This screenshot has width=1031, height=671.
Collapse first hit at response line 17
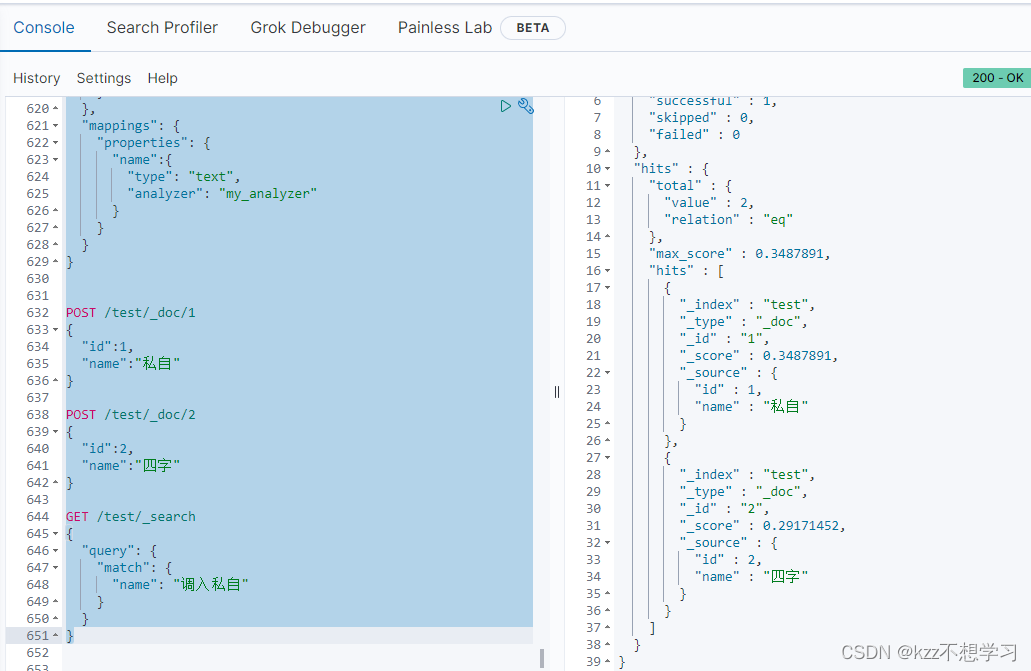(608, 287)
